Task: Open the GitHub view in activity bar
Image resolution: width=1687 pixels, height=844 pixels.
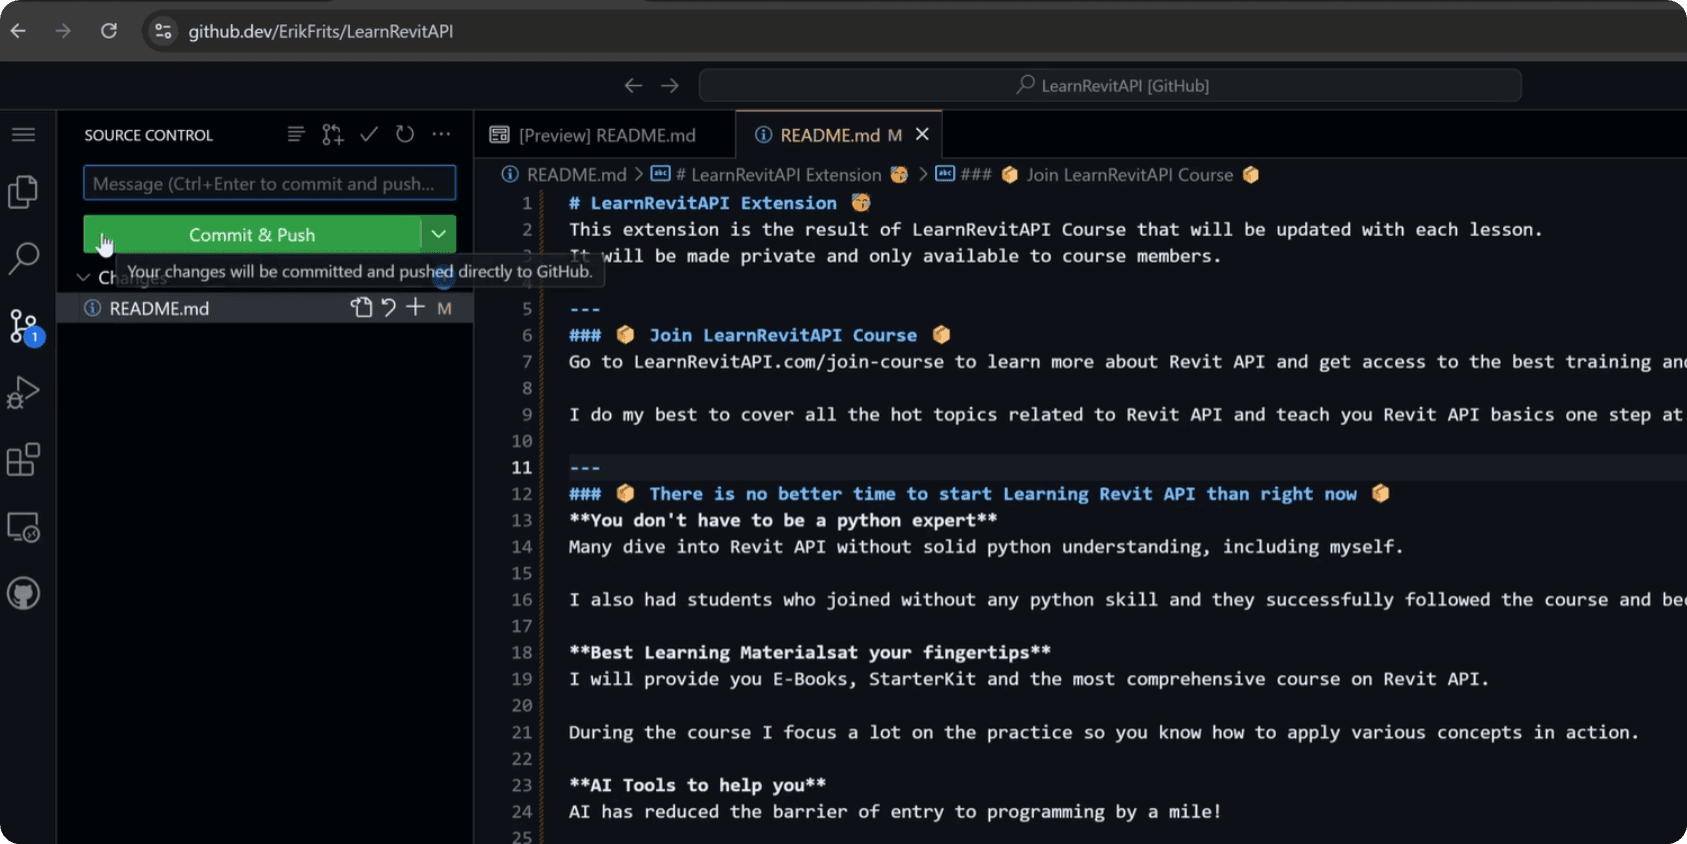Action: [x=23, y=594]
